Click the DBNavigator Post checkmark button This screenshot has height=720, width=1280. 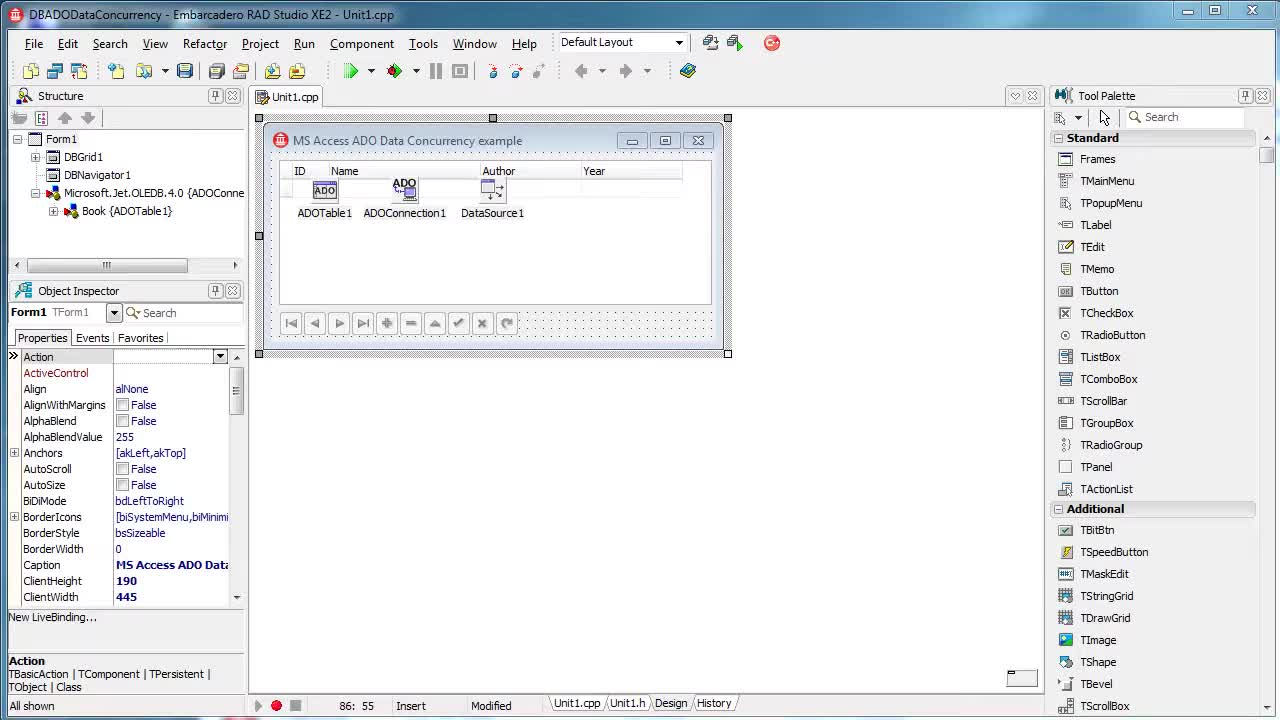click(x=459, y=323)
